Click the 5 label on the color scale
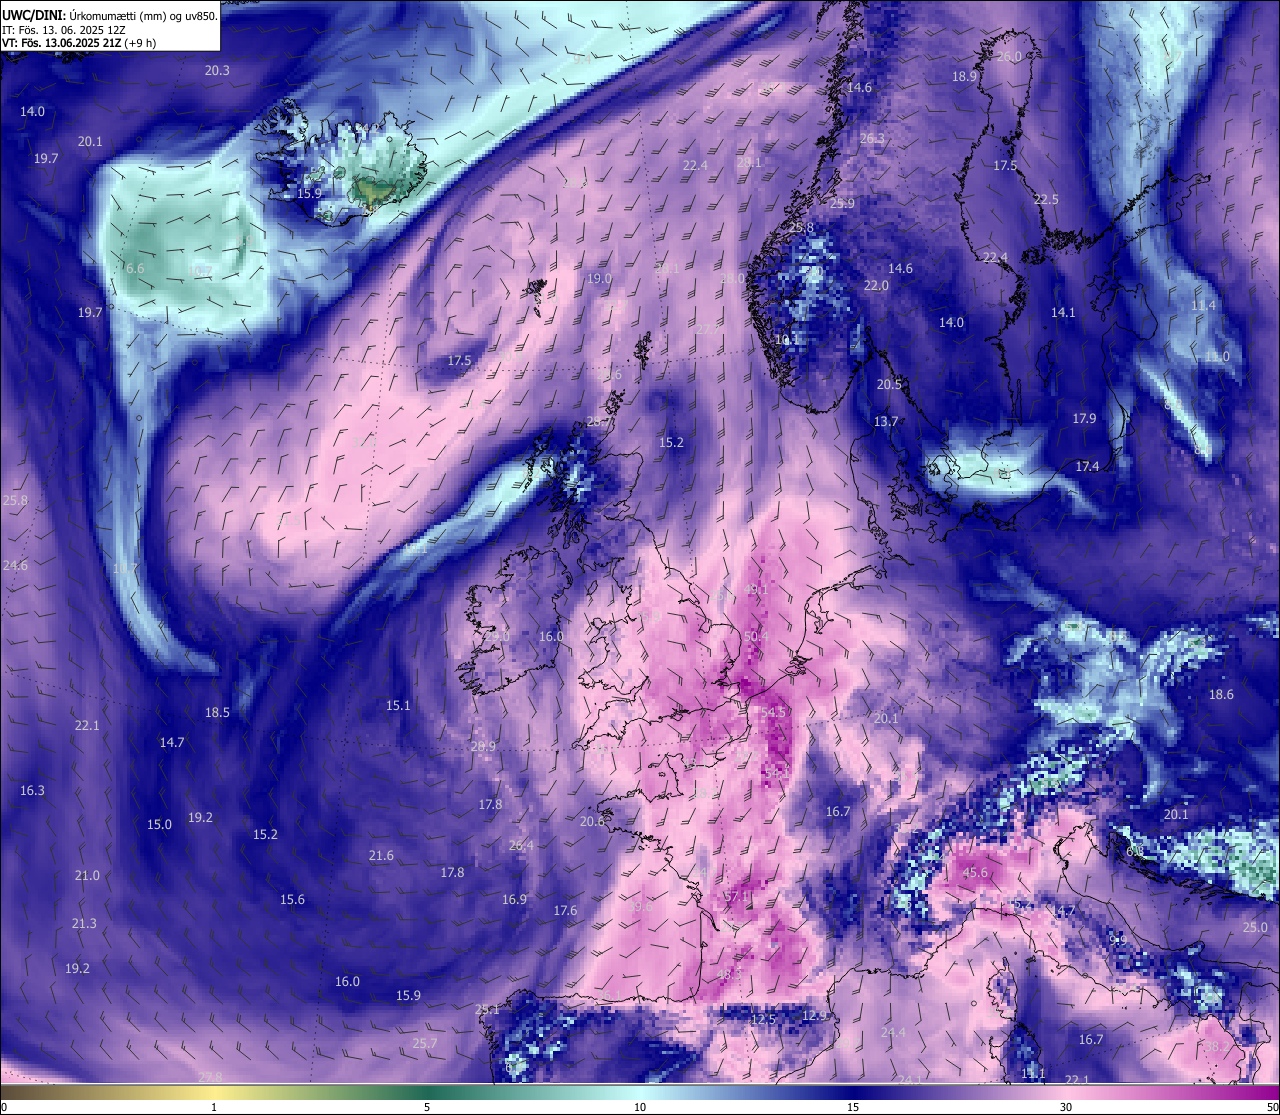The width and height of the screenshot is (1280, 1115). tap(427, 1107)
